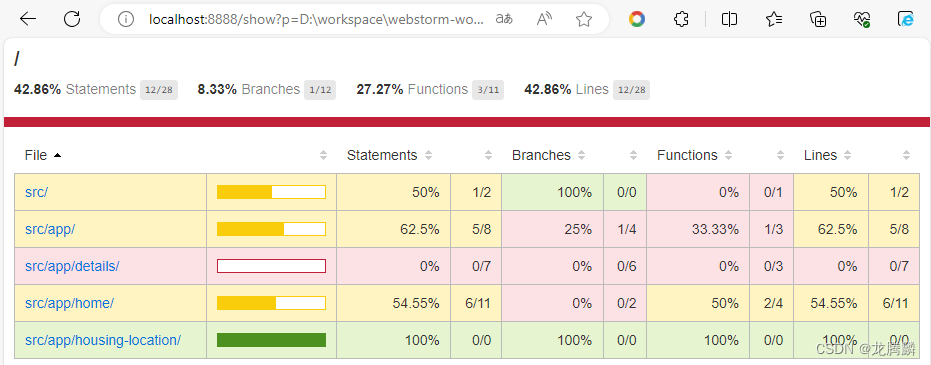This screenshot has width=931, height=365.
Task: Click the 12/28 Statements badge
Action: coord(159,90)
